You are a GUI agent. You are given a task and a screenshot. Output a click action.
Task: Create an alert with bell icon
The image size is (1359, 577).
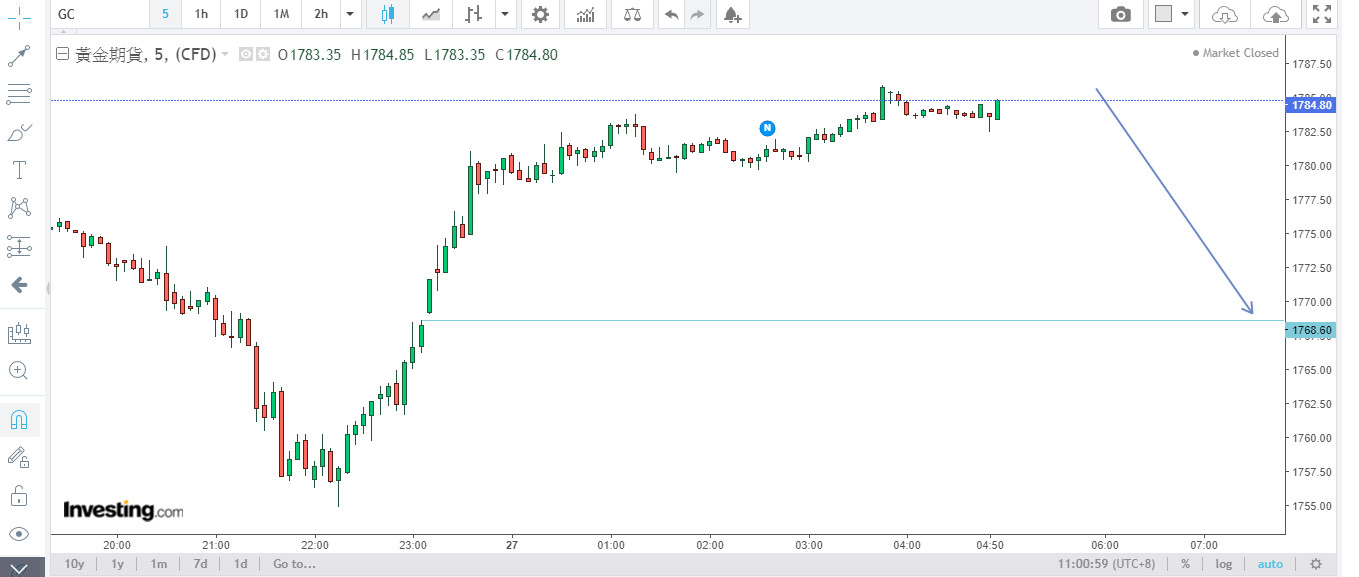pos(732,14)
